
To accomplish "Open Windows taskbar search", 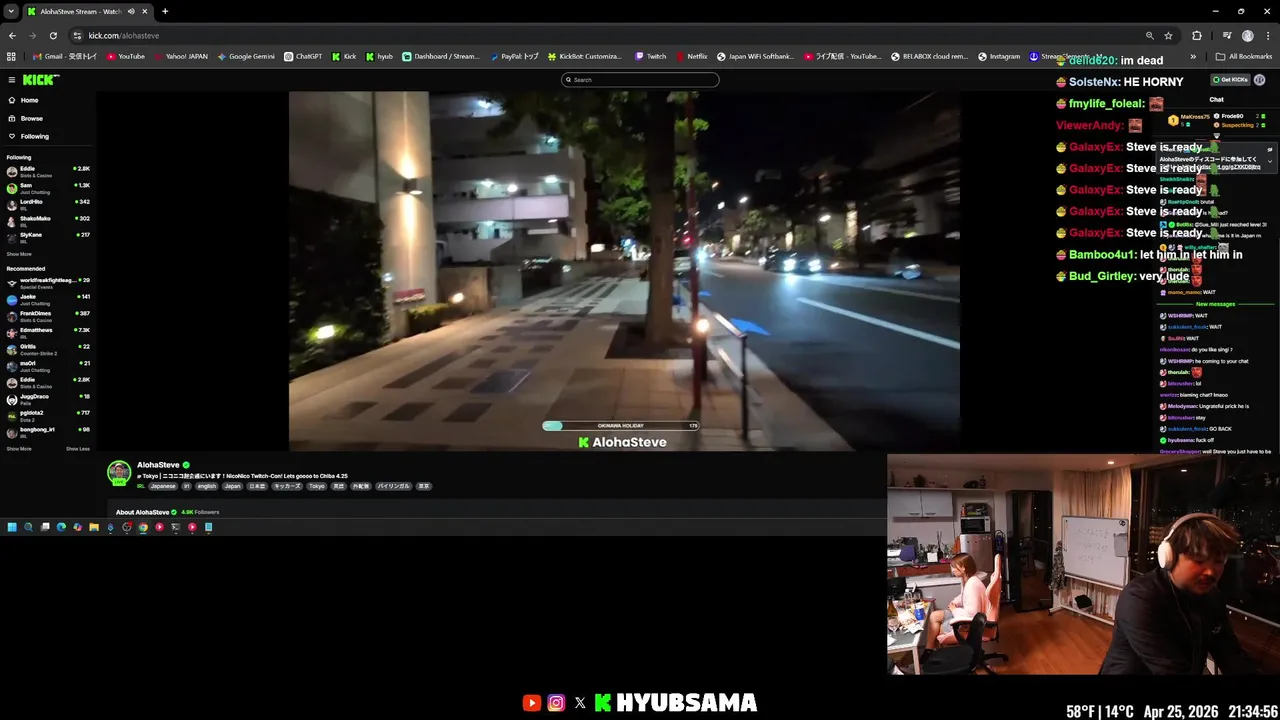I will pos(28,527).
